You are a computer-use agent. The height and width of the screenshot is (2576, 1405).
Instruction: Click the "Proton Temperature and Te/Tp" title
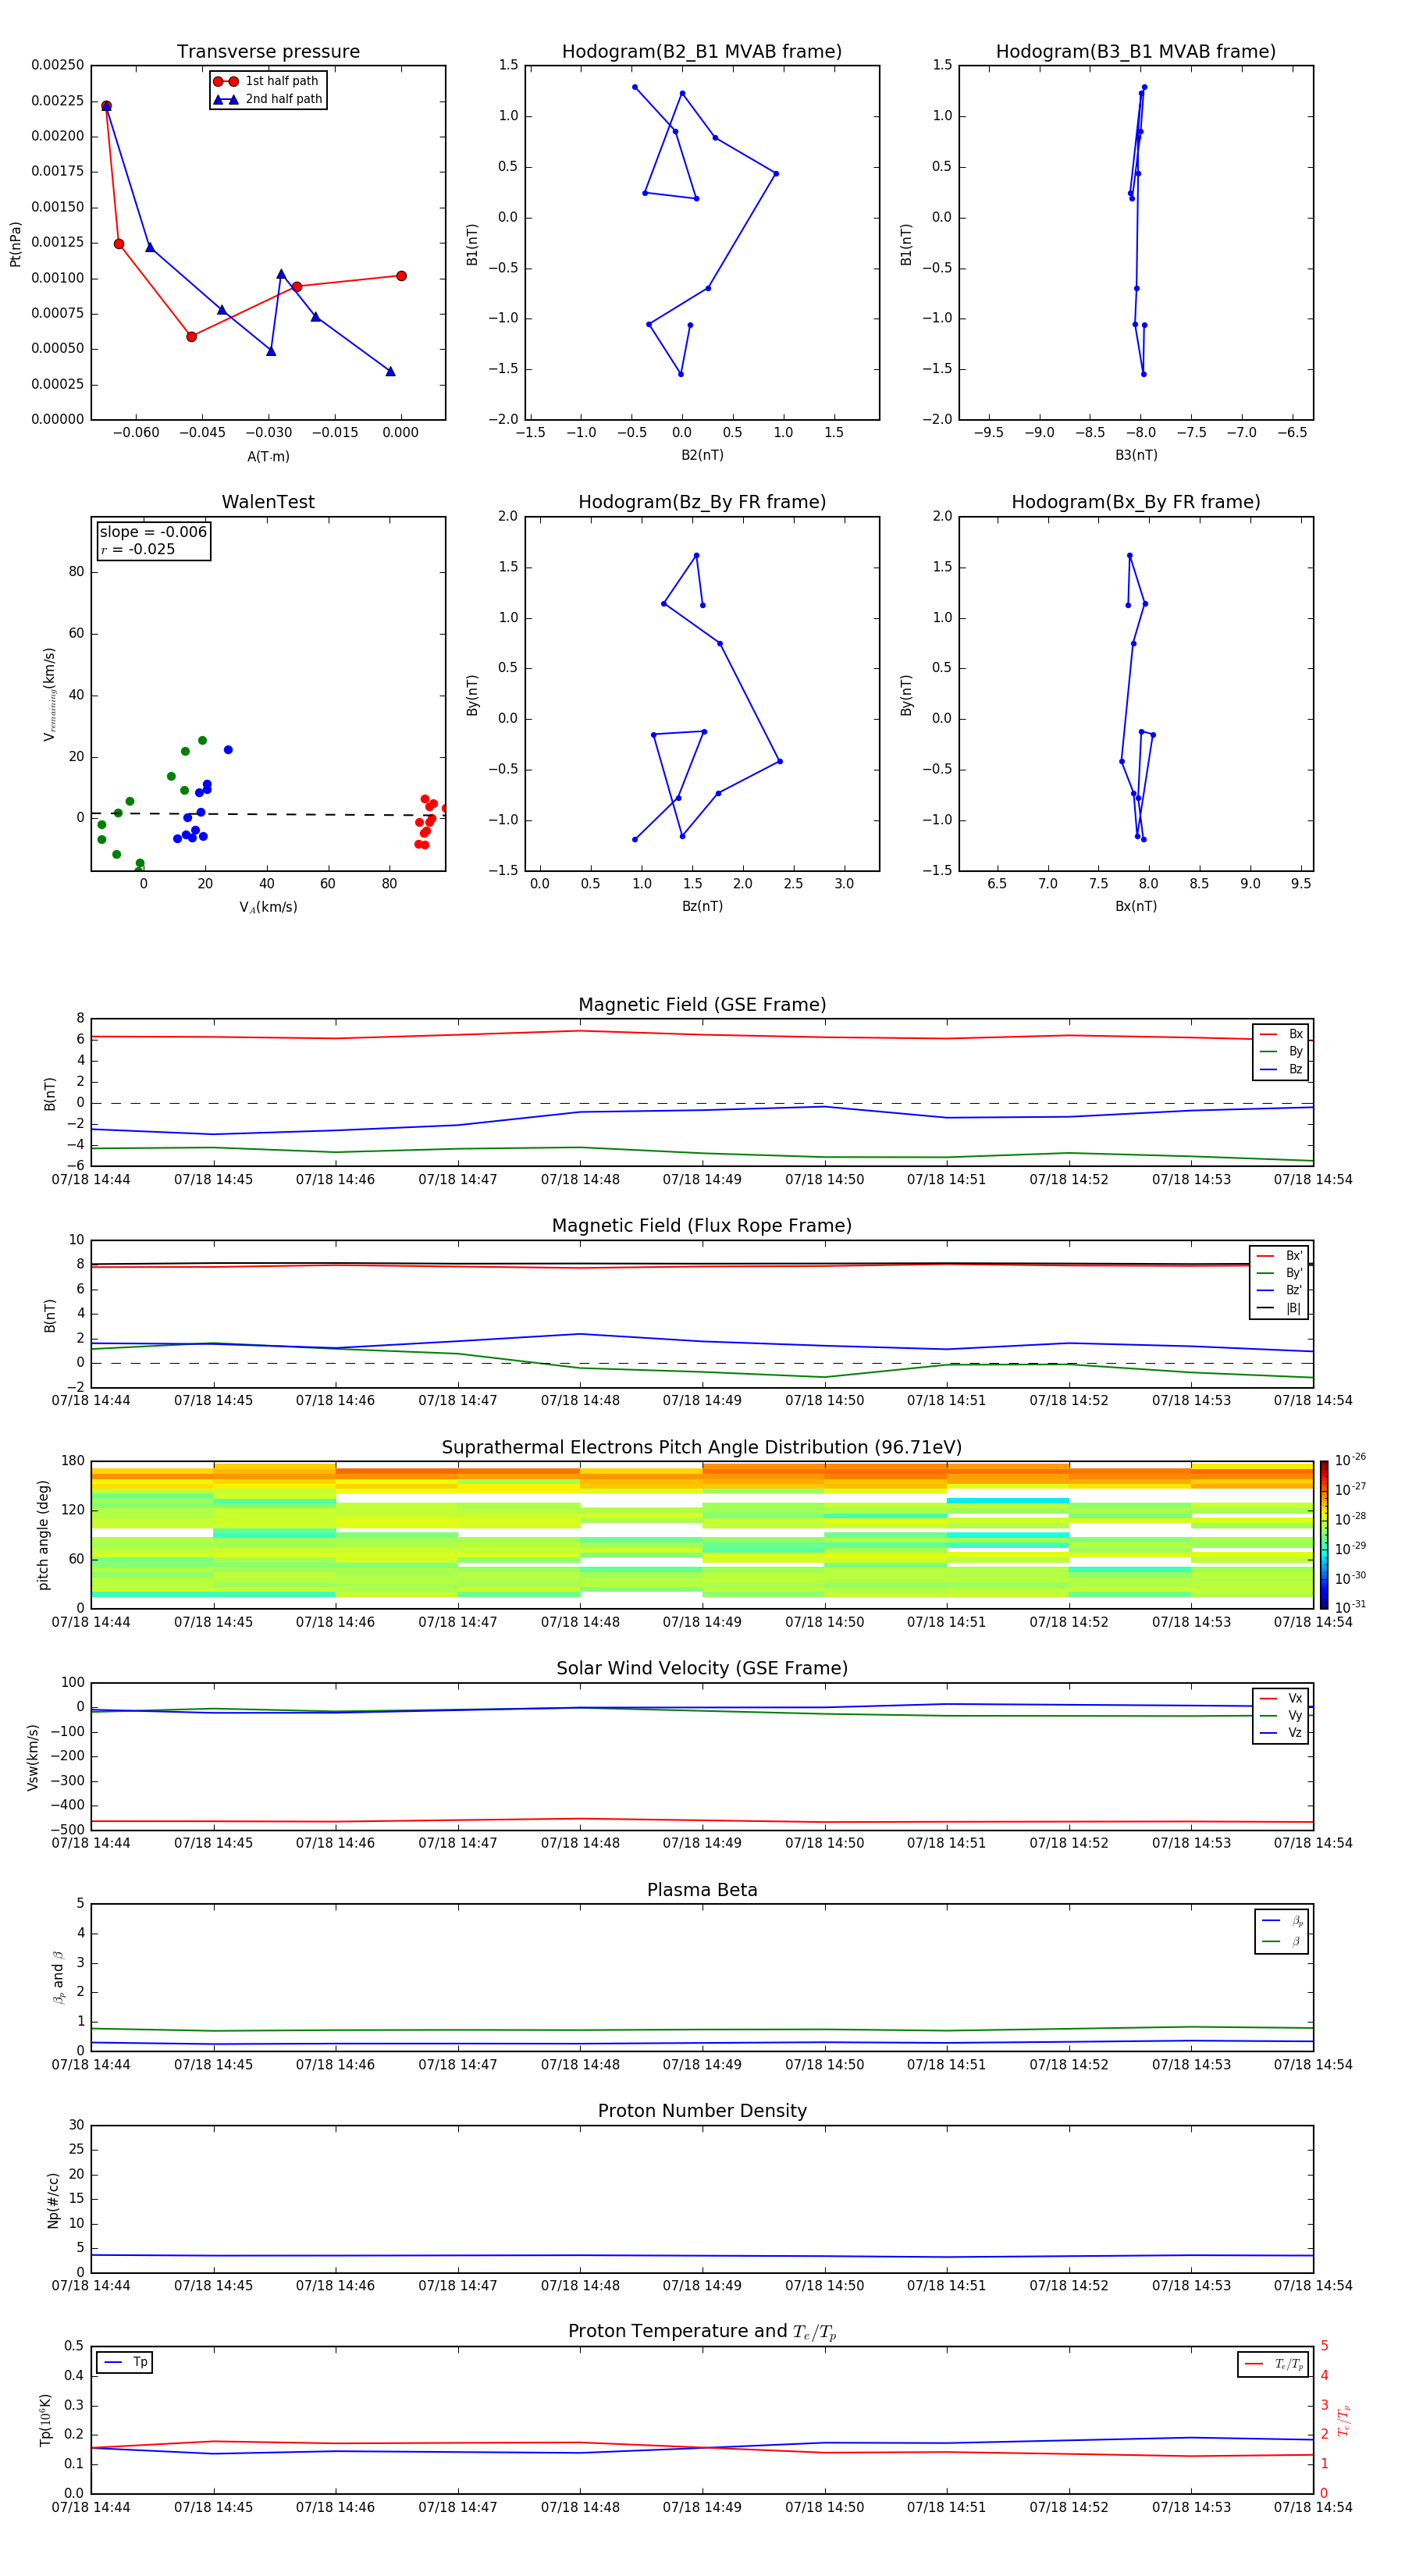click(x=702, y=2332)
